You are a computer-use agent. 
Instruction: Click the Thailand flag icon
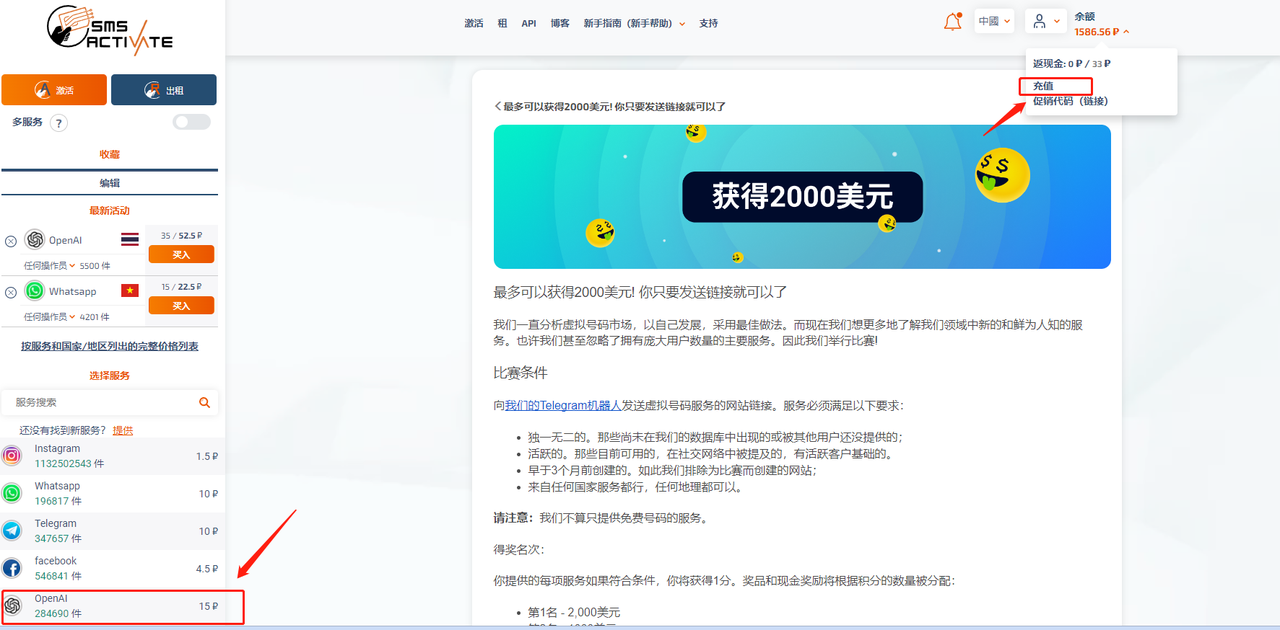coord(130,240)
